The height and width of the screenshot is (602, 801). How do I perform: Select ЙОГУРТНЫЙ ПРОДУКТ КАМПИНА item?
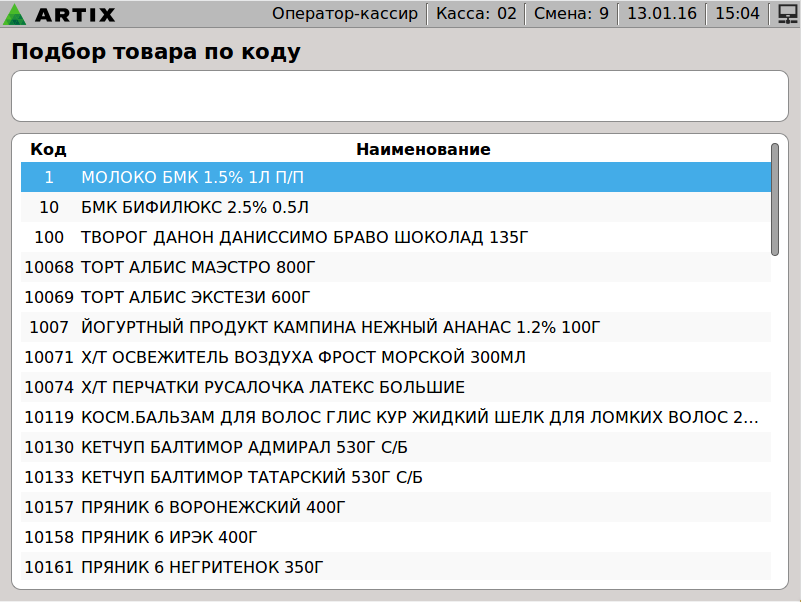pyautogui.click(x=396, y=327)
